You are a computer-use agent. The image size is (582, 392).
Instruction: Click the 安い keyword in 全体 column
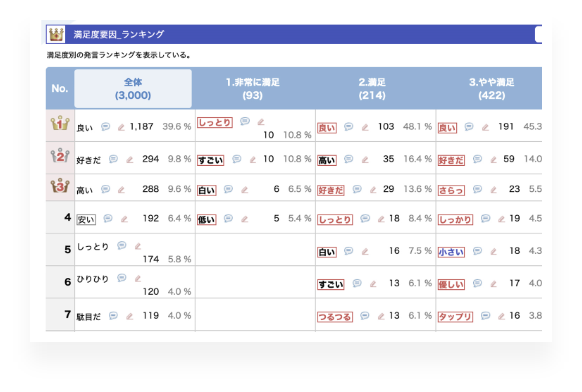tap(86, 220)
